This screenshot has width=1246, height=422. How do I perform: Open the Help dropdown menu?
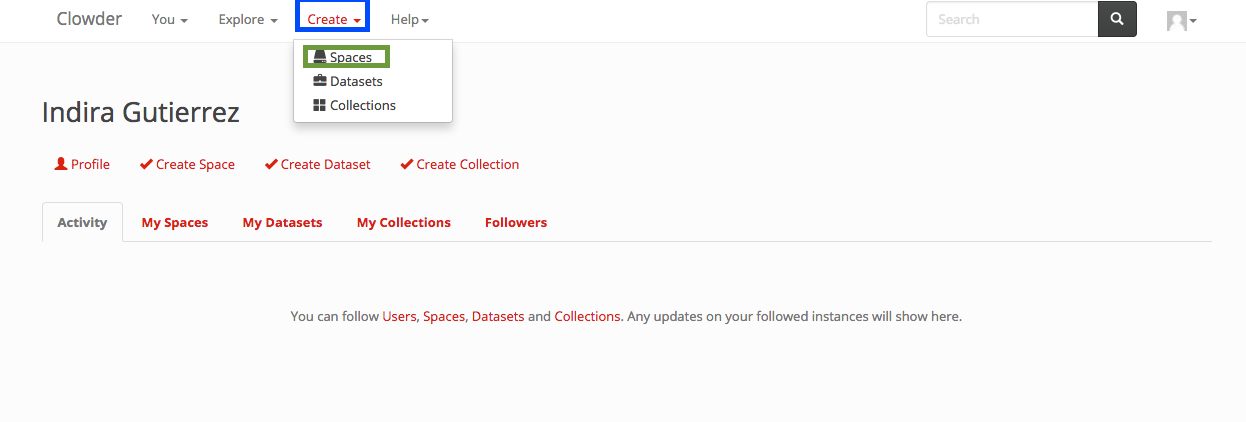pos(409,20)
